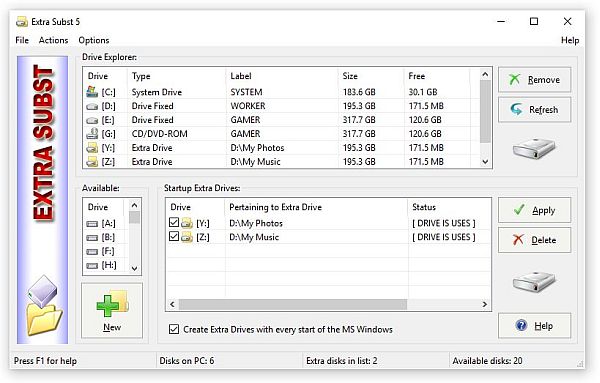Click the Extra Subst title bar app icon

tap(21, 22)
